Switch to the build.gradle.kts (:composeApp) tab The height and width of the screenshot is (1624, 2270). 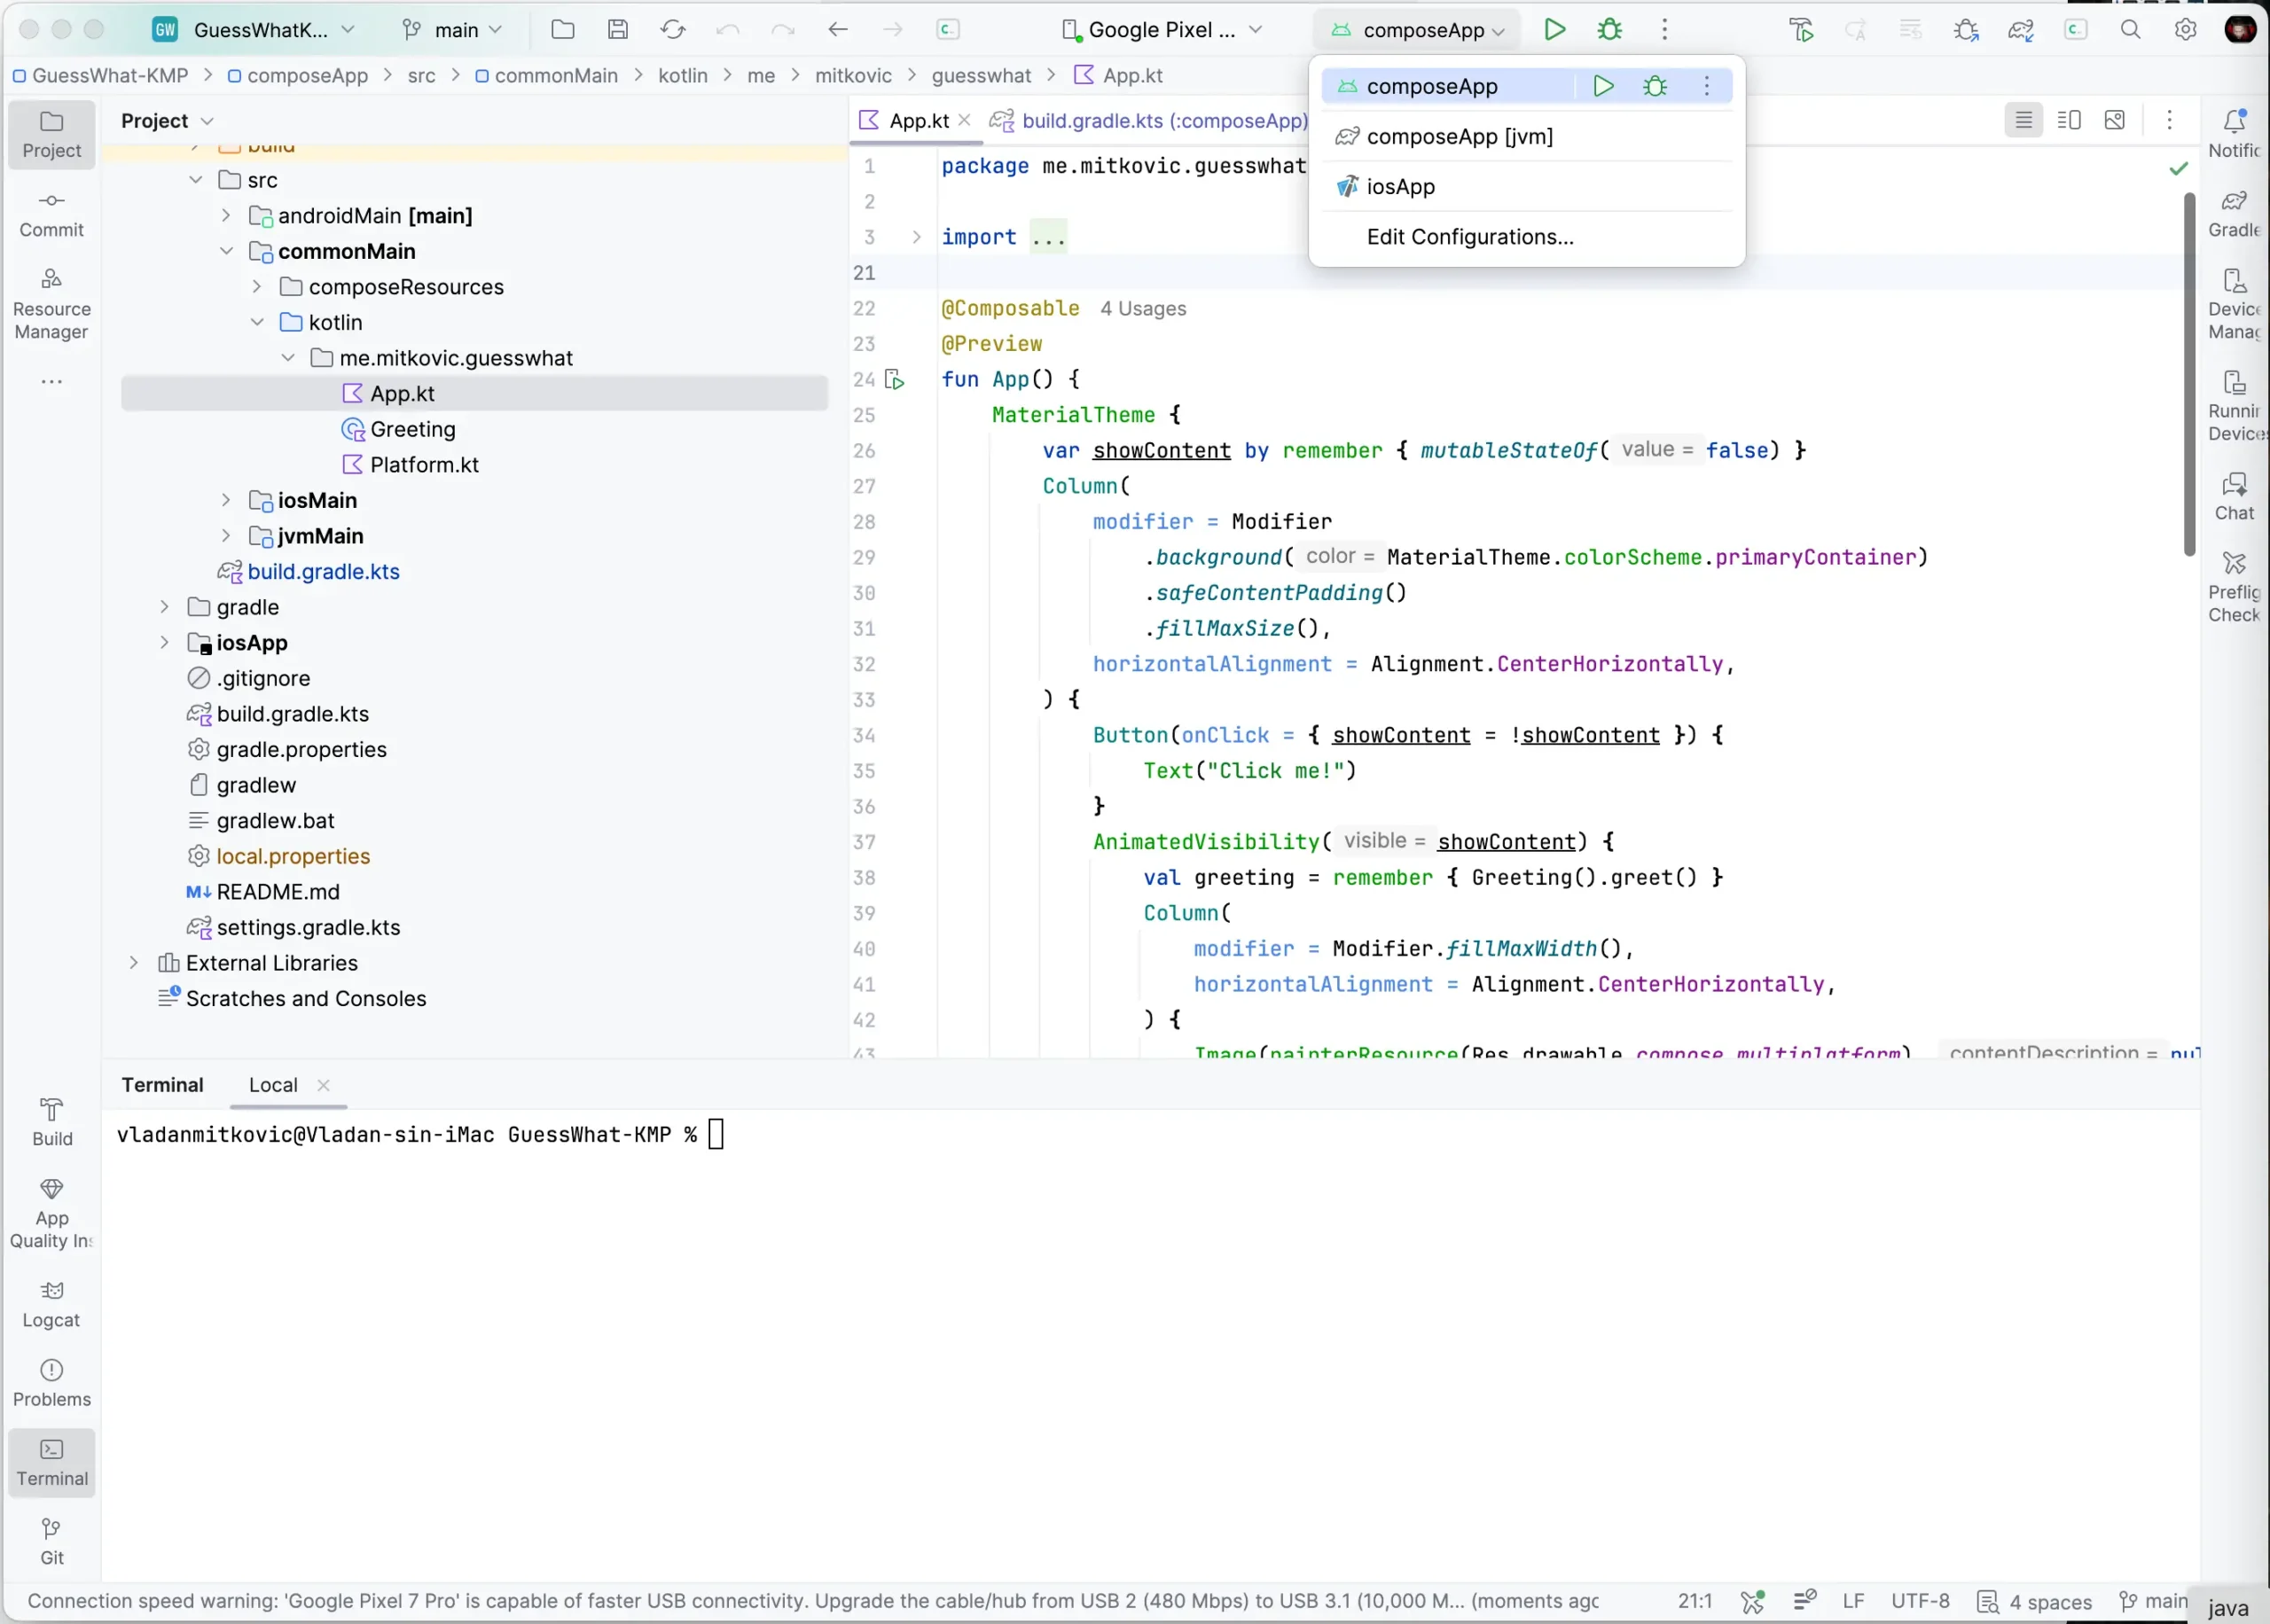coord(1150,121)
